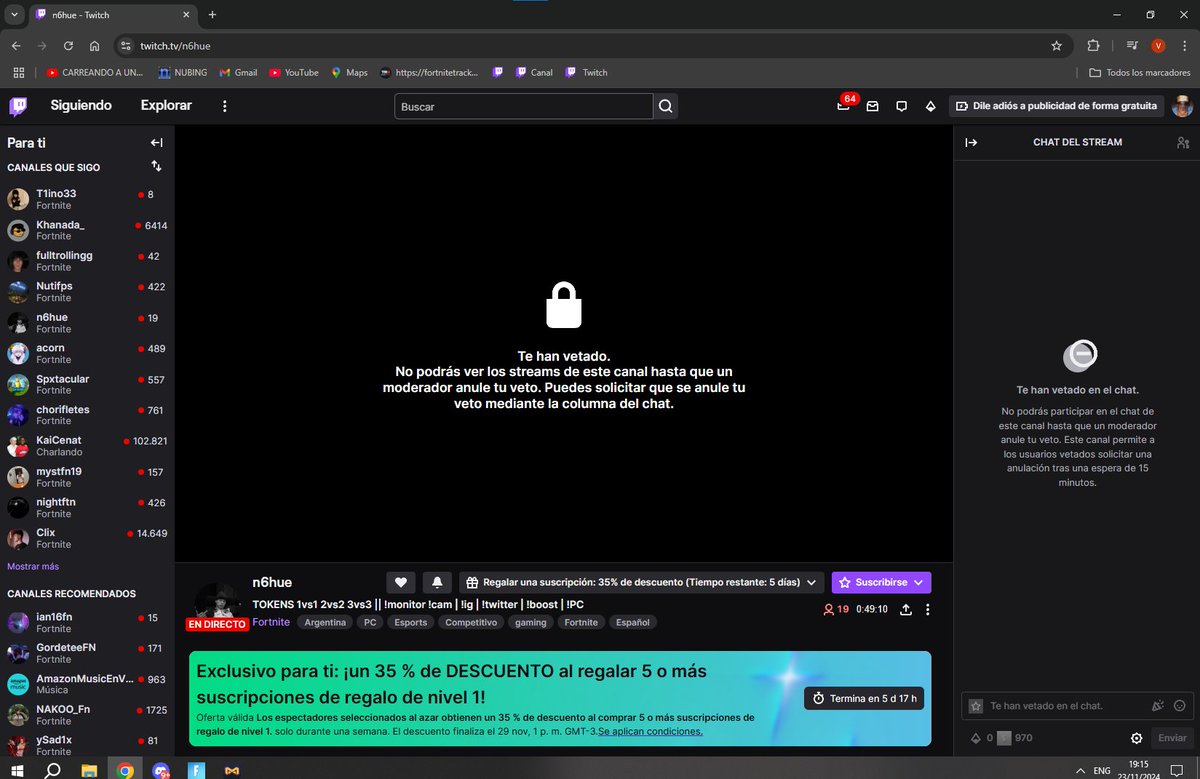This screenshot has width=1200, height=779.
Task: Open the Gmail bookmark
Action: (x=238, y=72)
